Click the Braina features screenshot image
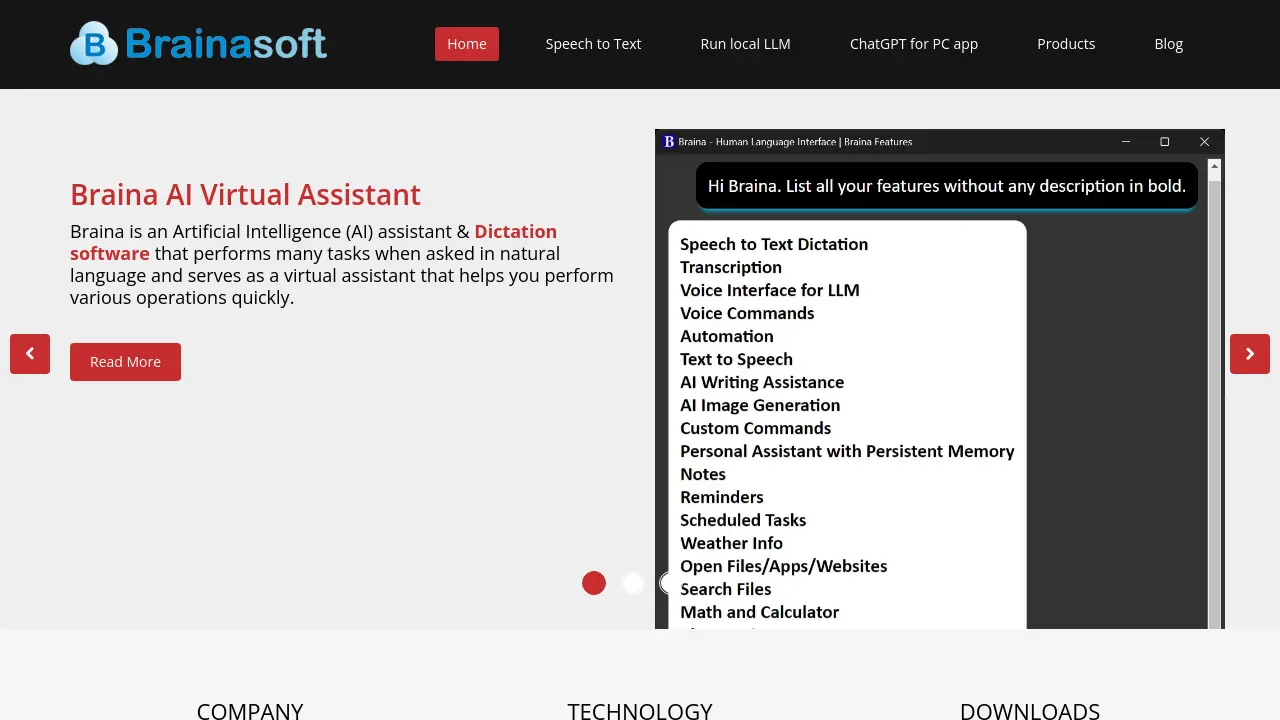Screen dimensions: 1280x720 click(940, 379)
